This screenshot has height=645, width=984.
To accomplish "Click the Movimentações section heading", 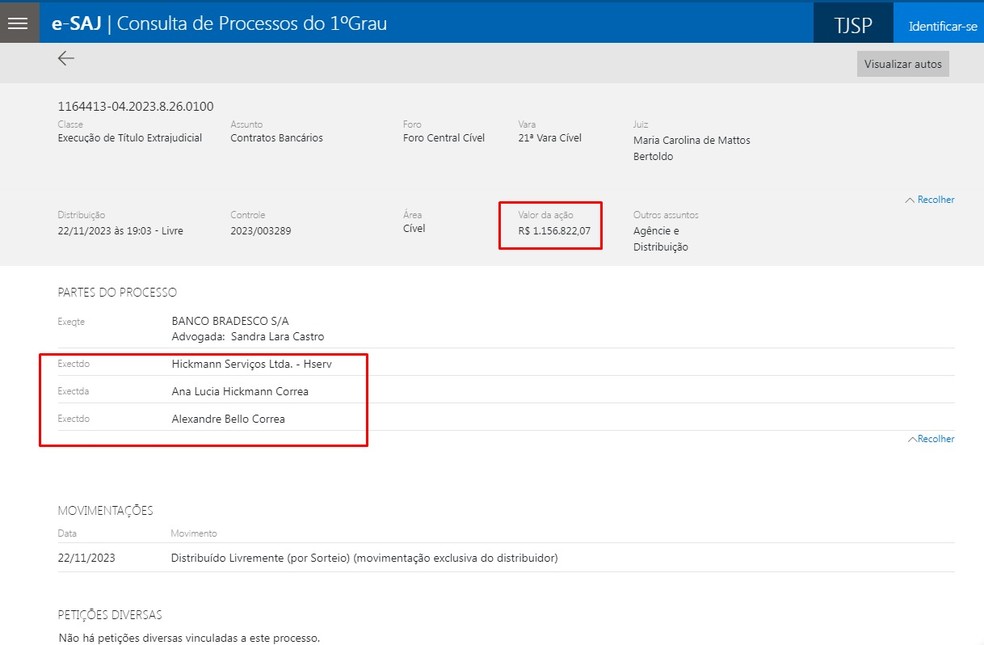I will tap(103, 510).
